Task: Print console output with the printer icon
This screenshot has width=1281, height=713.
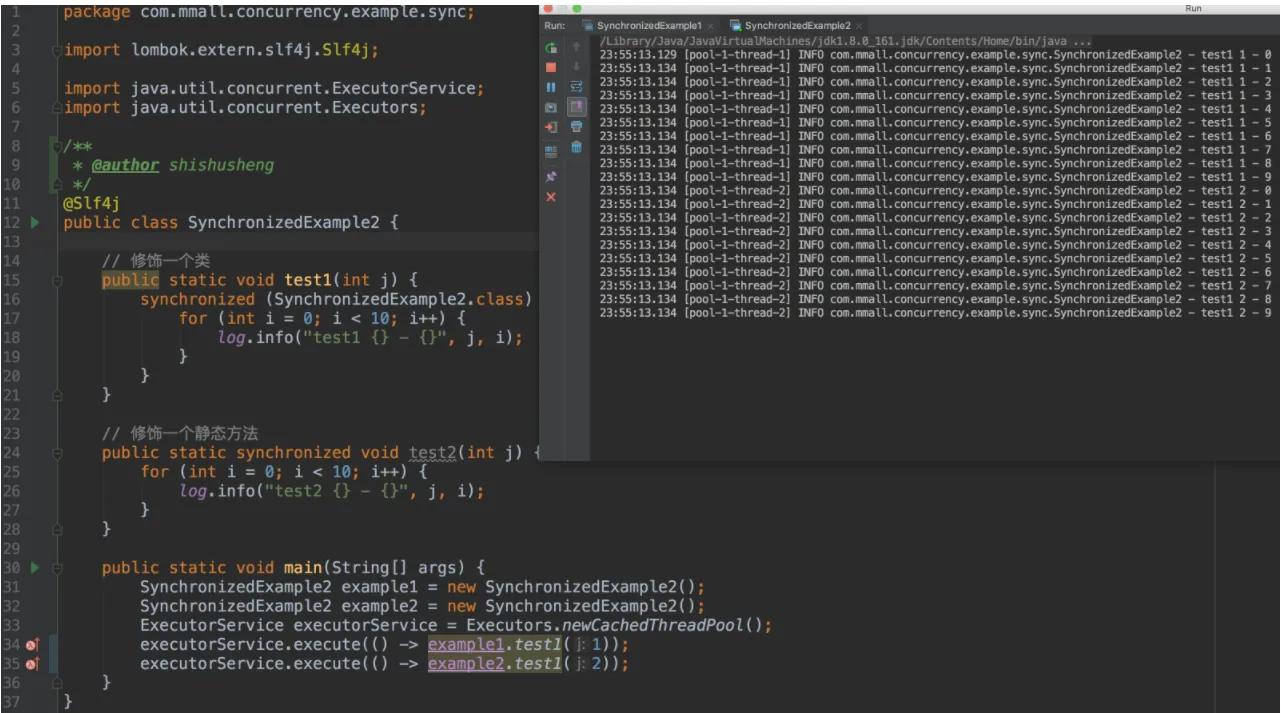Action: coord(577,127)
